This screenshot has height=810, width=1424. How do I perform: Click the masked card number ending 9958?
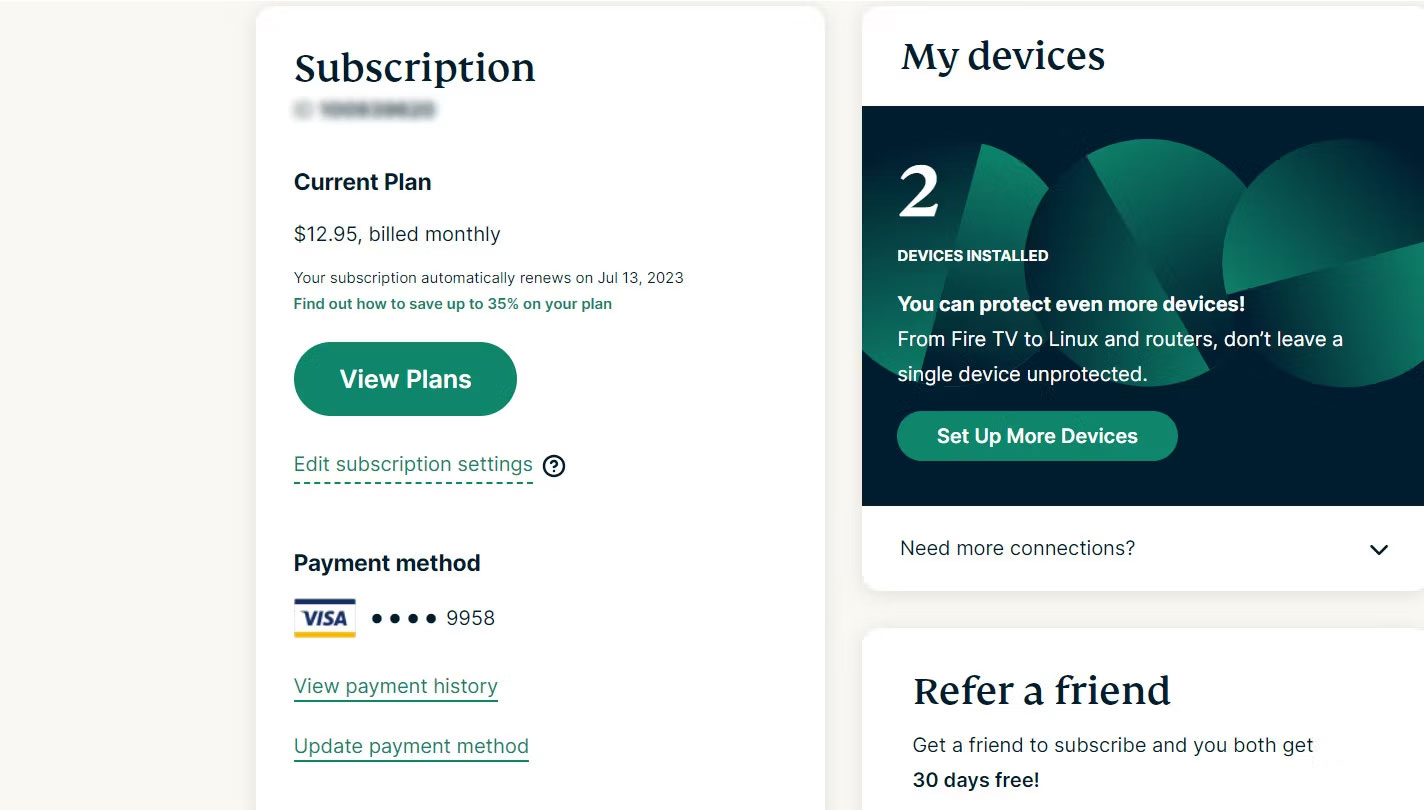tap(433, 618)
